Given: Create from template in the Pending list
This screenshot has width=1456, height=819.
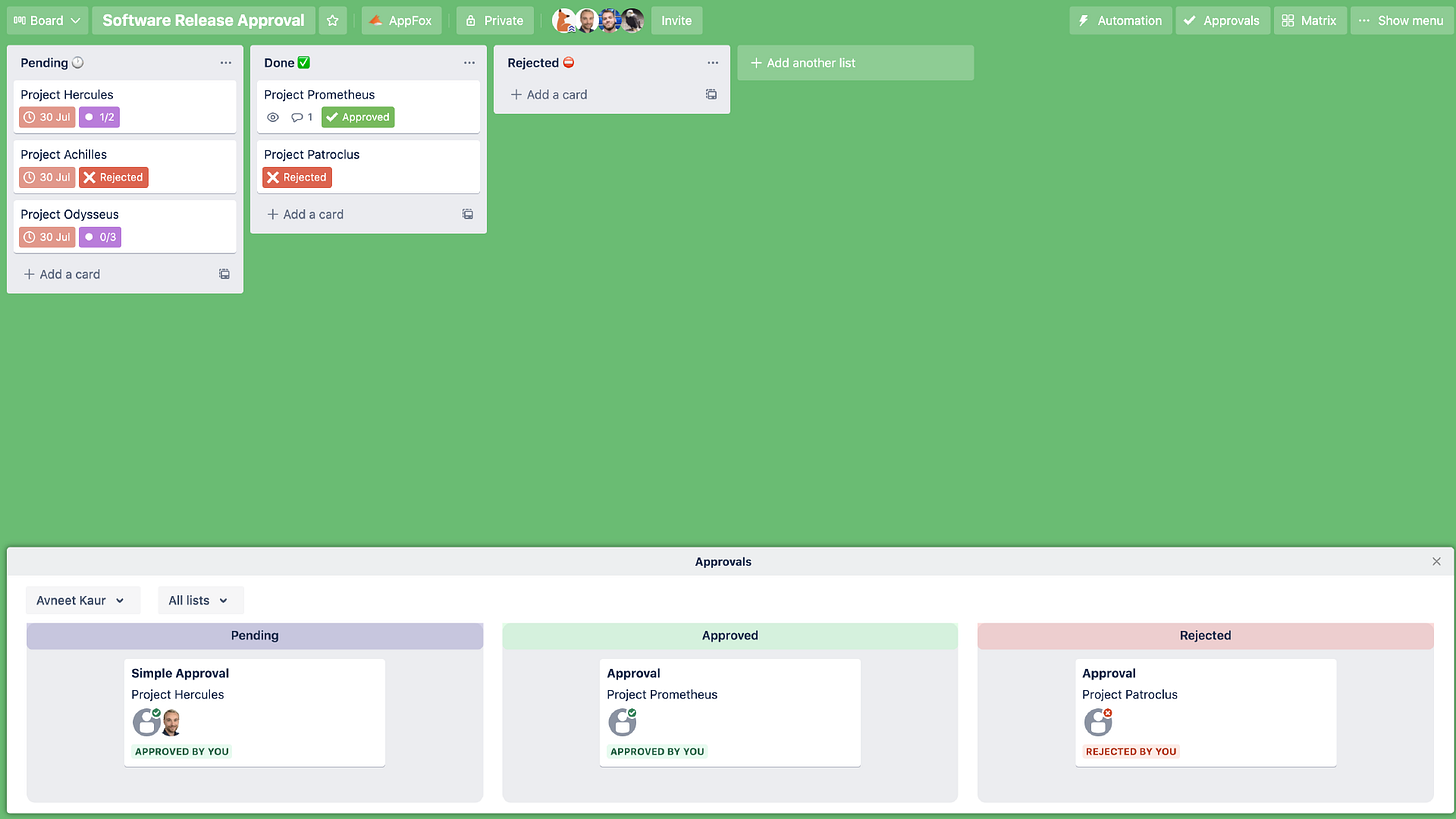Looking at the screenshot, I should [224, 274].
